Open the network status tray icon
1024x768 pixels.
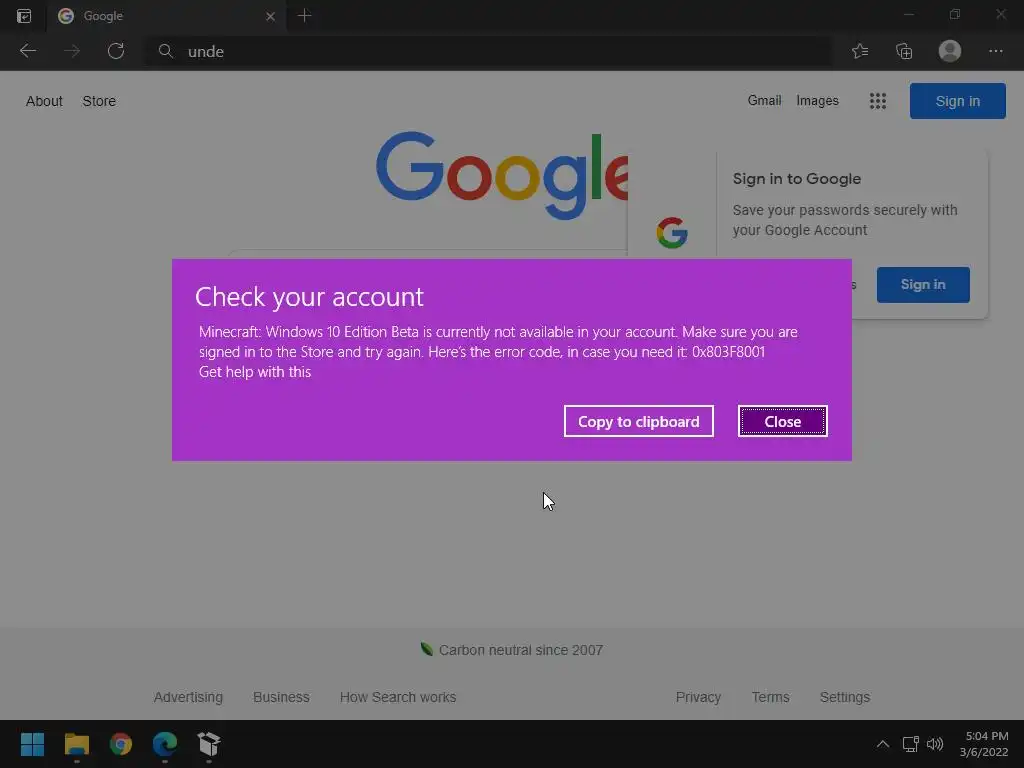[910, 744]
